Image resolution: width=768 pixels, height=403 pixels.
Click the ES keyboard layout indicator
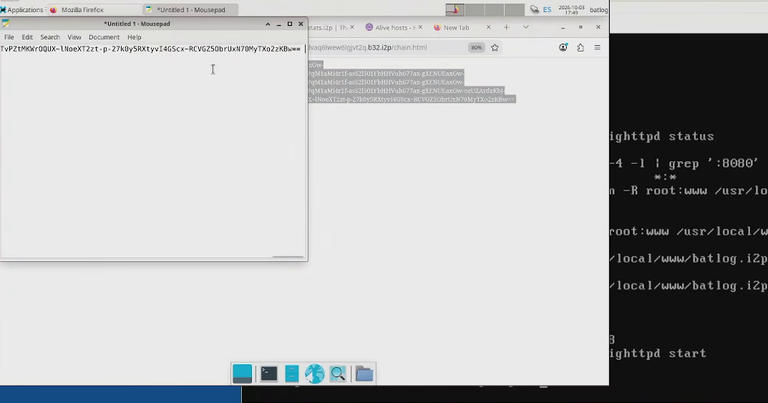[x=547, y=10]
